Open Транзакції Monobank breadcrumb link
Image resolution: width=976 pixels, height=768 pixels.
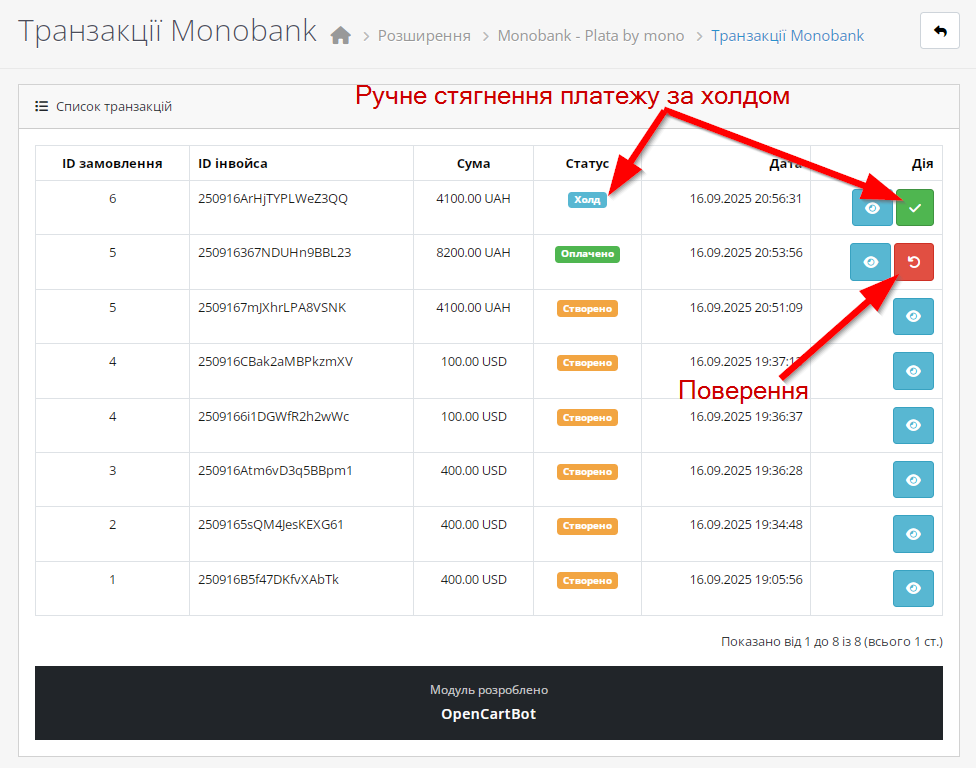[x=787, y=36]
